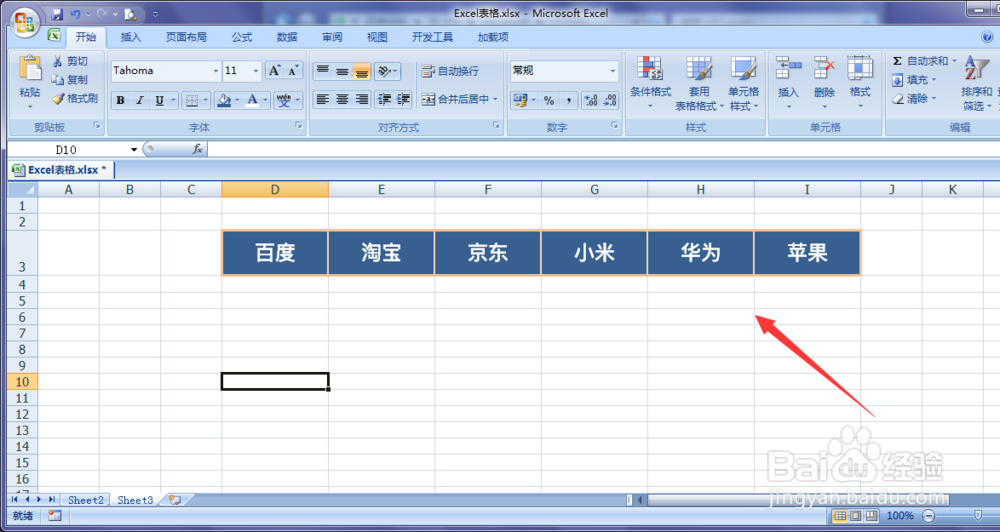1000x532 pixels.
Task: Open the Tahoma font name dropdown
Action: click(x=216, y=71)
